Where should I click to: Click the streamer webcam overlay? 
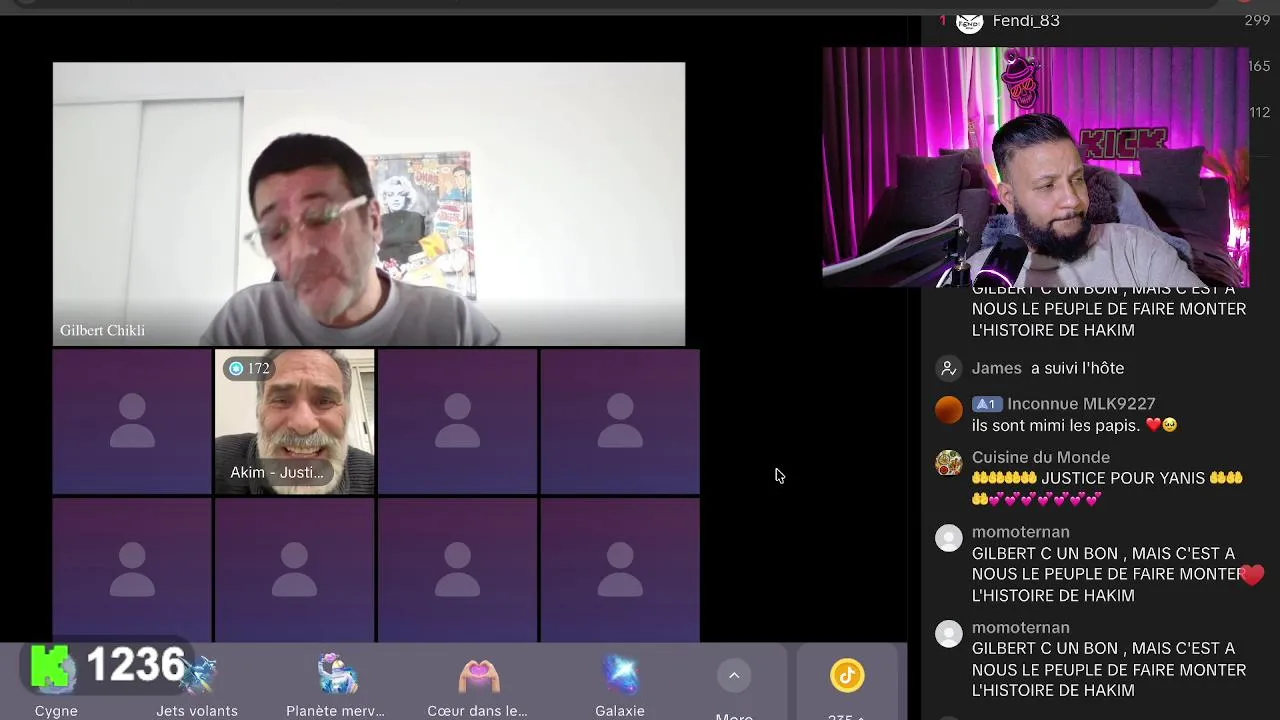[x=1035, y=167]
